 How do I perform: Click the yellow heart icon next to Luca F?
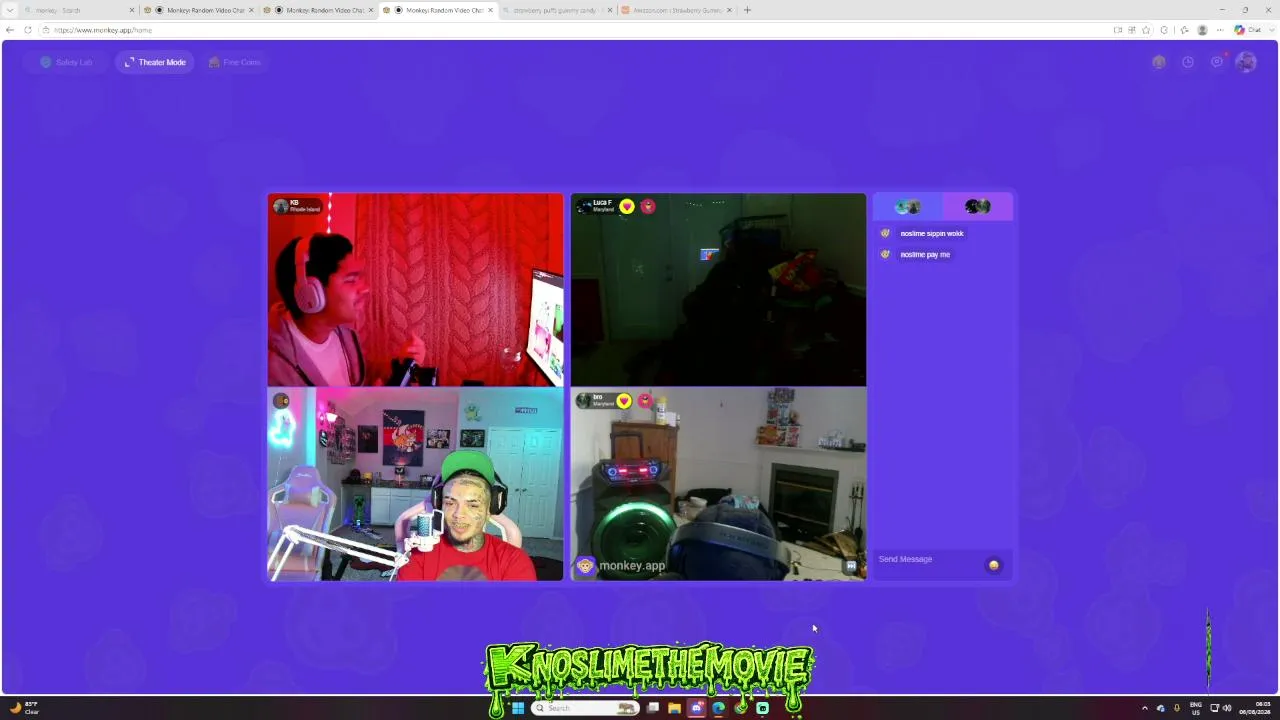click(x=626, y=206)
